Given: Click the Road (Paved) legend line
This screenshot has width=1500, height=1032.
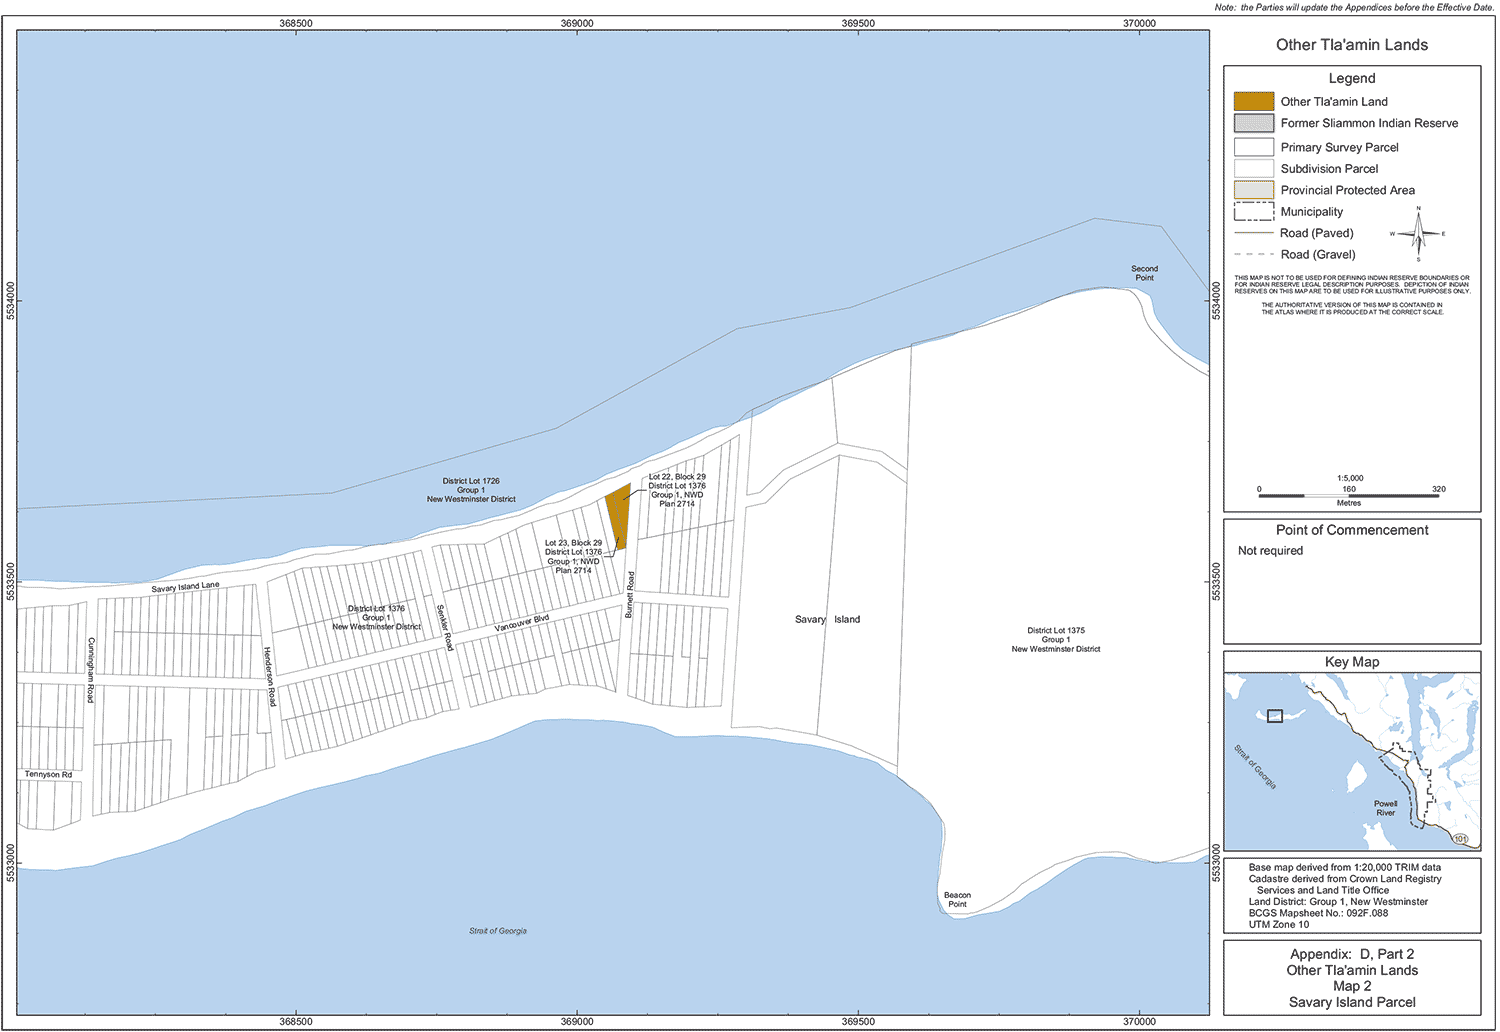Looking at the screenshot, I should coord(1253,233).
